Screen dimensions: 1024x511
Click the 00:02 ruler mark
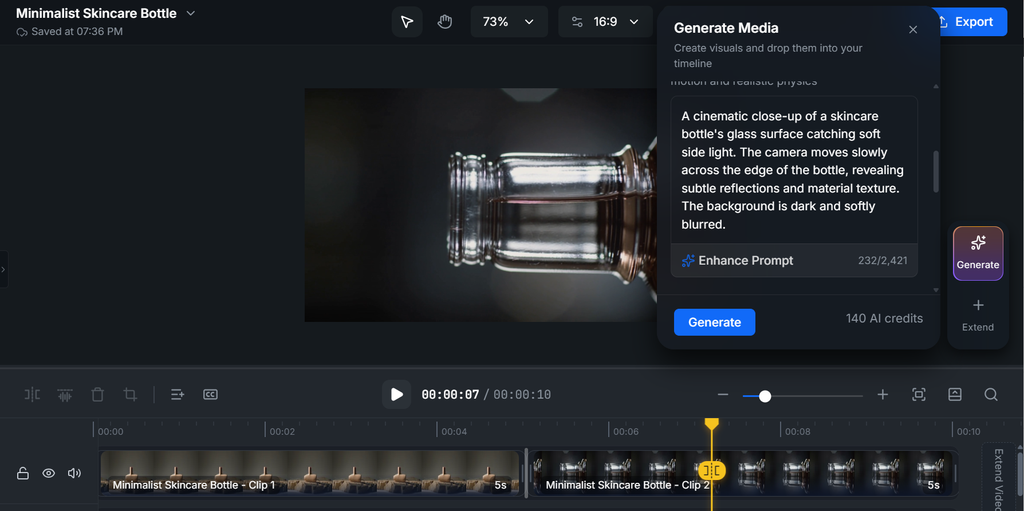pyautogui.click(x=281, y=431)
